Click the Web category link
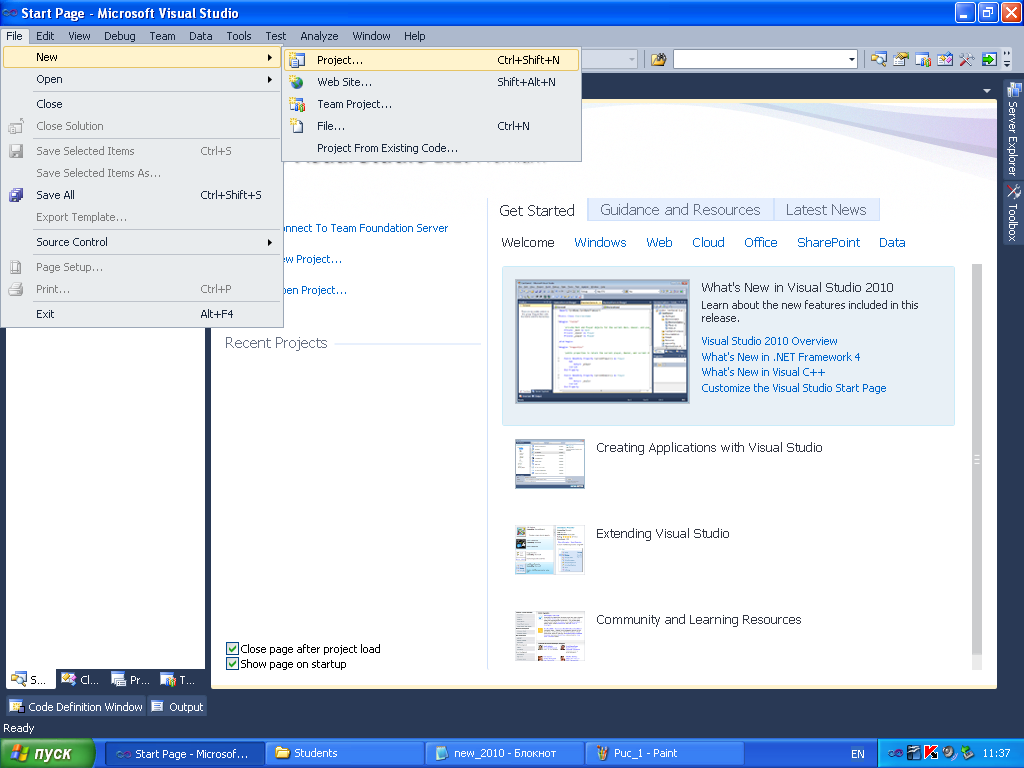 pyautogui.click(x=659, y=242)
